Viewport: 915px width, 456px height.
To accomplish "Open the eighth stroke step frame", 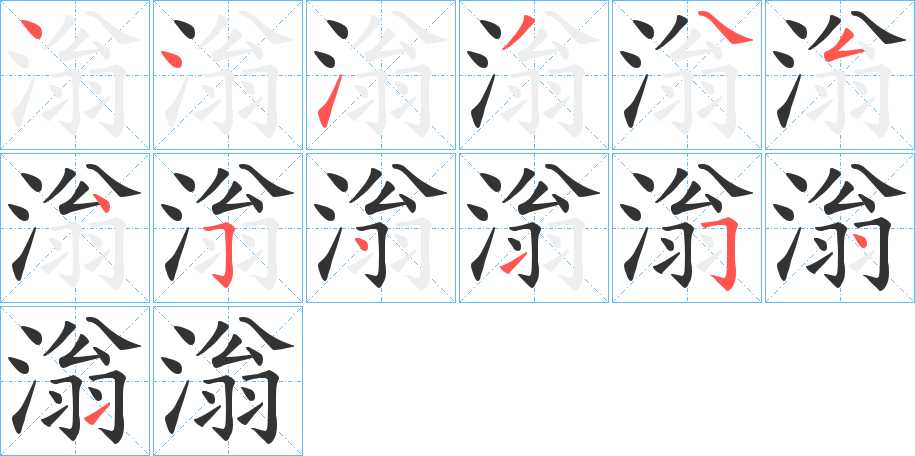I will [228, 228].
